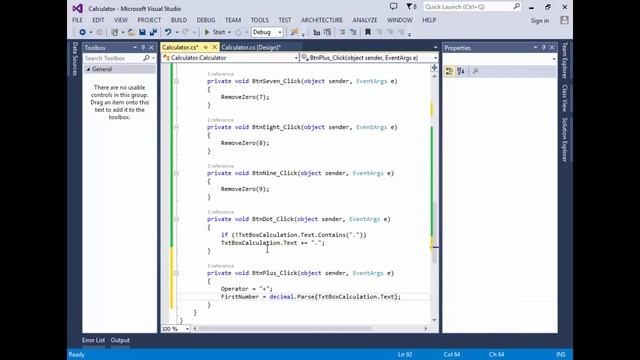Click the editor split handle above scrollbar

pos(434,68)
